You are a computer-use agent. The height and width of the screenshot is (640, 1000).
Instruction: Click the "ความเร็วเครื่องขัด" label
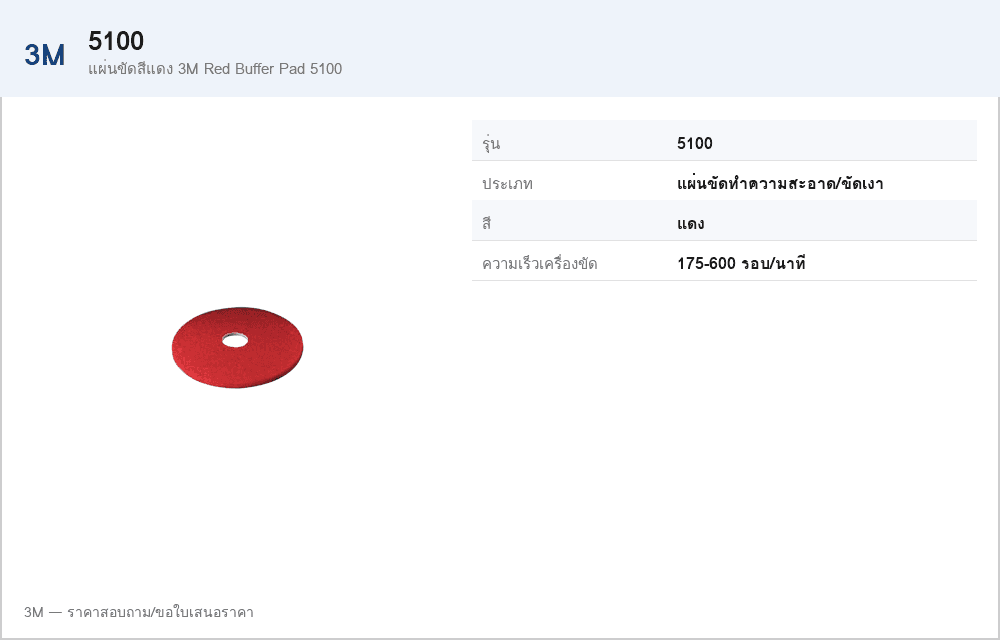point(540,263)
